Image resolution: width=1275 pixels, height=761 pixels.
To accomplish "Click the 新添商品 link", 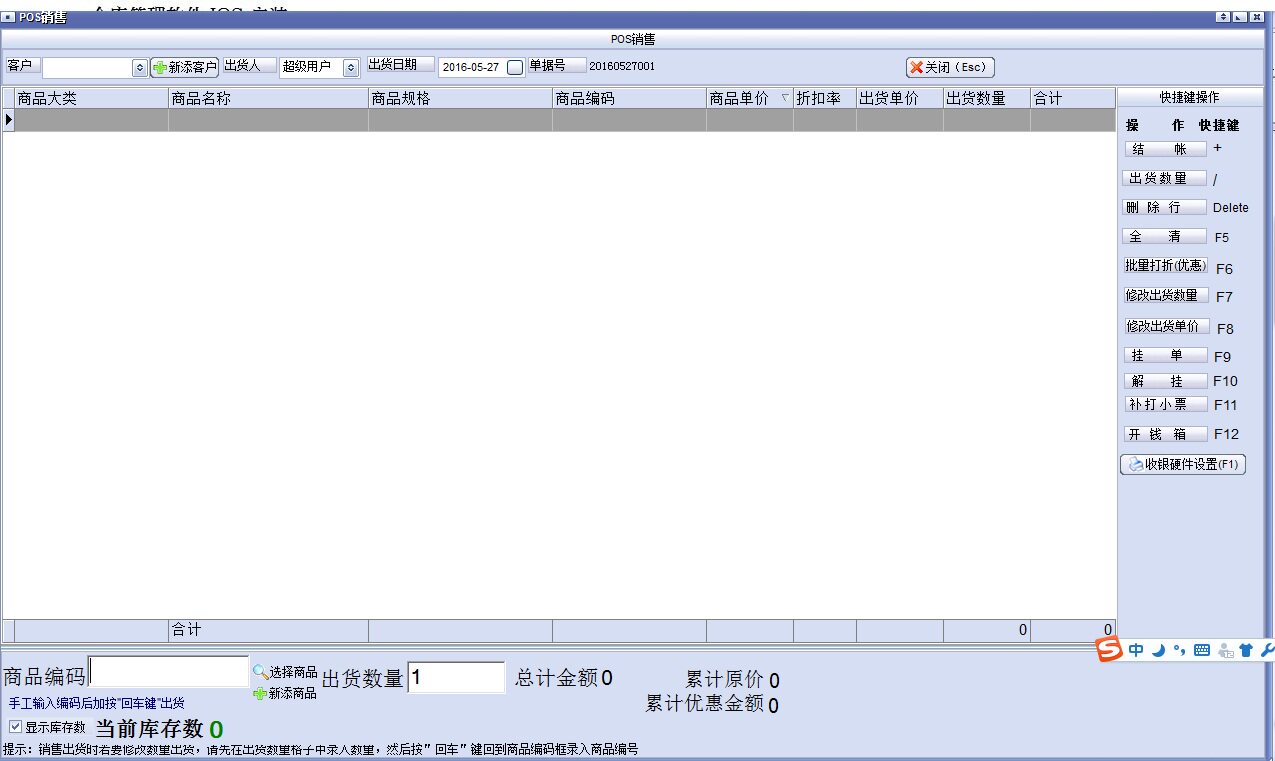I will (292, 693).
